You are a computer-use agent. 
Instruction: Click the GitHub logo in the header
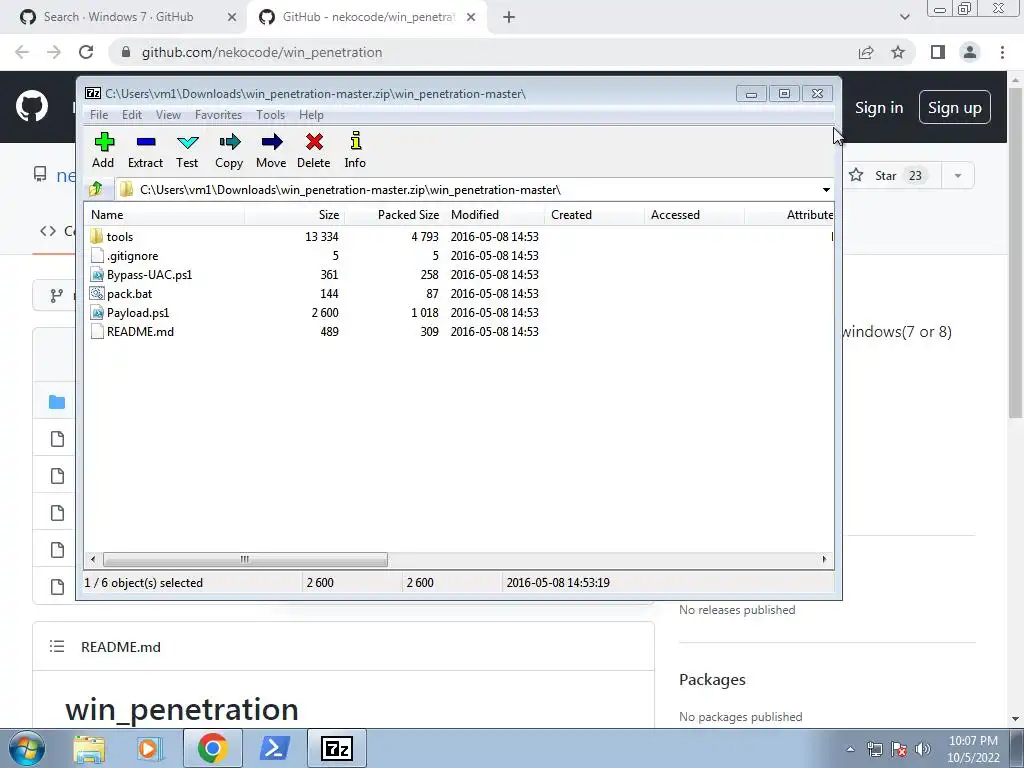(32, 107)
